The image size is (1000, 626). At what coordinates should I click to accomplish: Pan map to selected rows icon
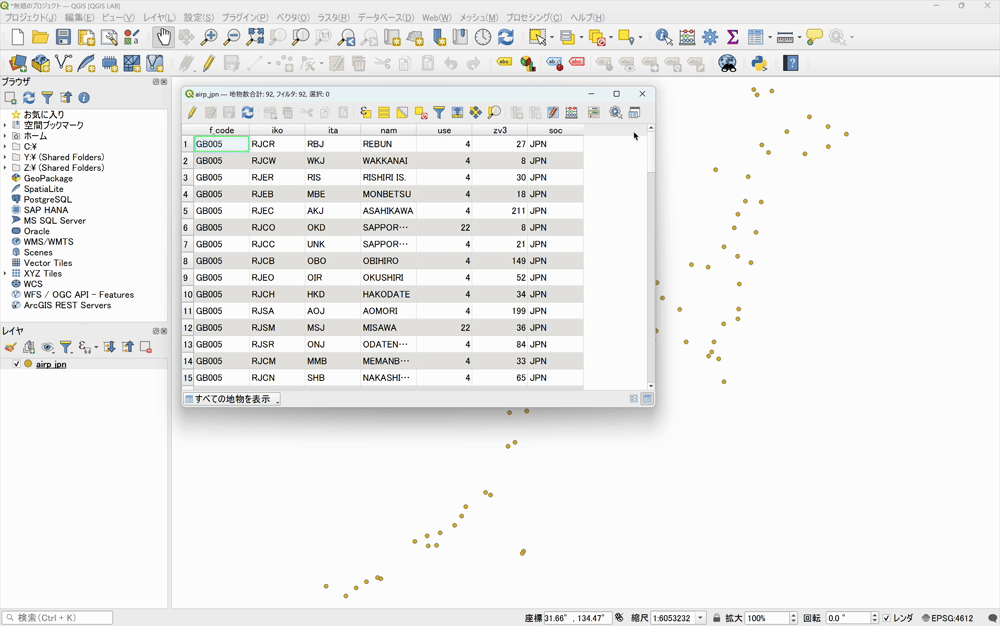pyautogui.click(x=476, y=113)
